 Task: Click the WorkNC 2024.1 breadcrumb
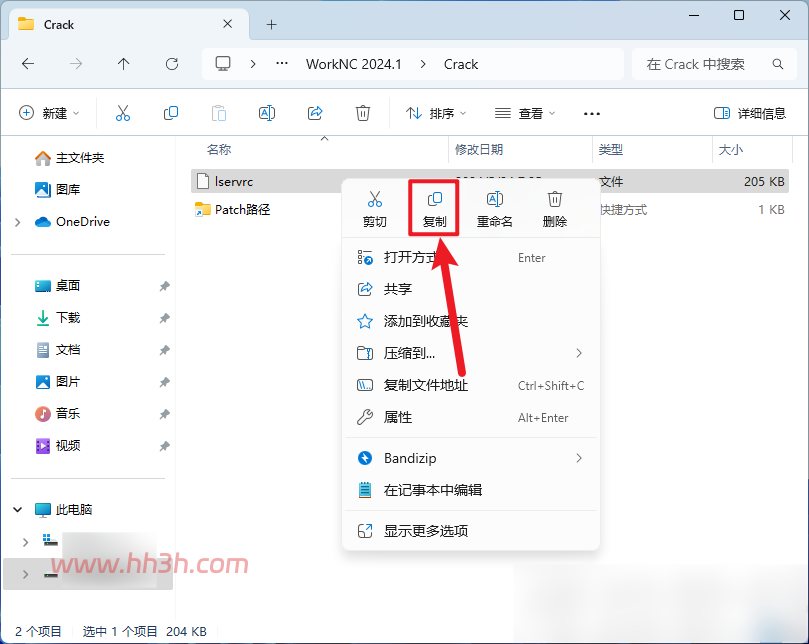(353, 64)
